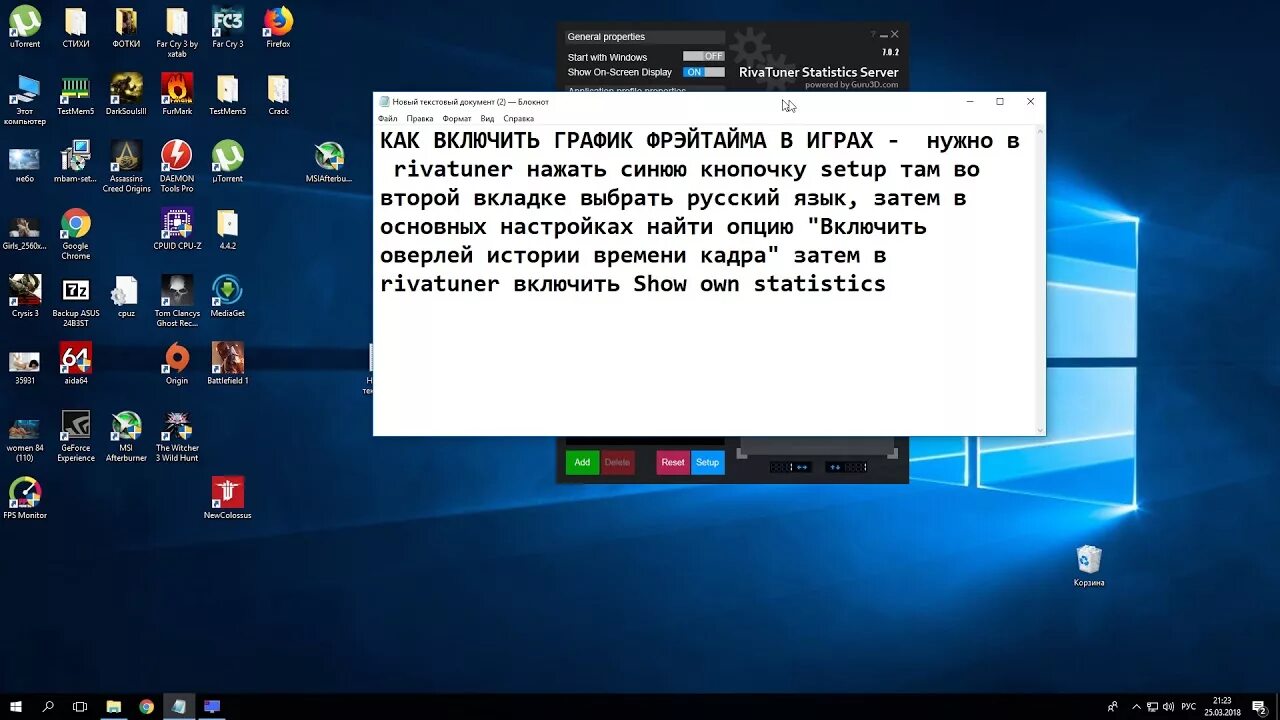Launch Battlefield 1 desktop shortcut
The image size is (1280, 720).
pos(228,364)
